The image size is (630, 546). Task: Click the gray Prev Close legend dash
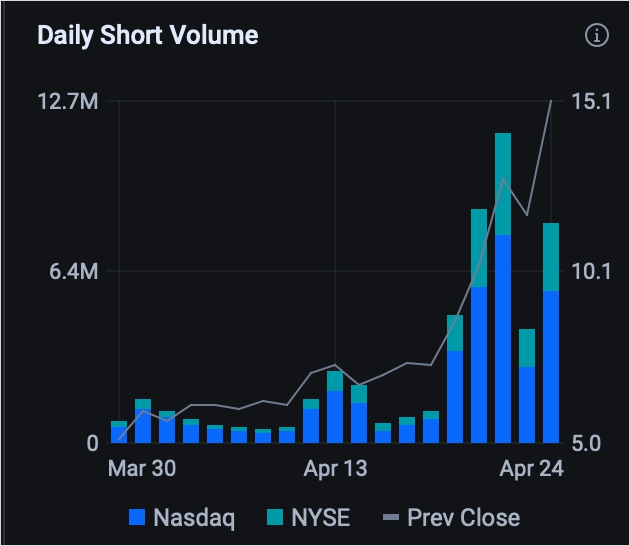391,517
